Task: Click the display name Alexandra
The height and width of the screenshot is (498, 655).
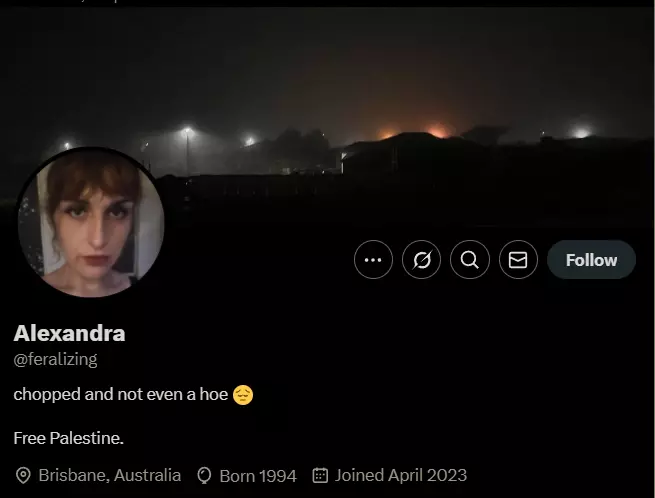Action: point(69,333)
